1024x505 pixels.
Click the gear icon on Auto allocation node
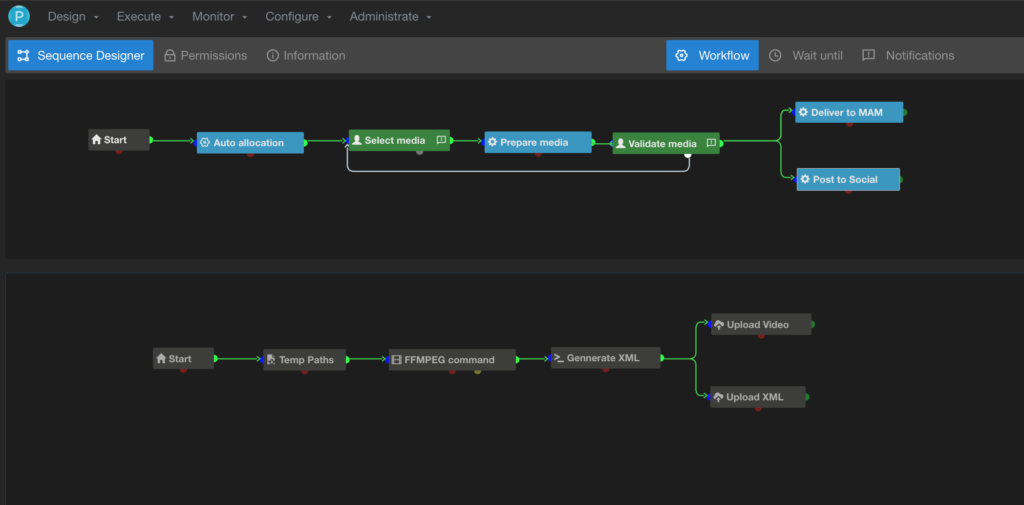coord(205,143)
